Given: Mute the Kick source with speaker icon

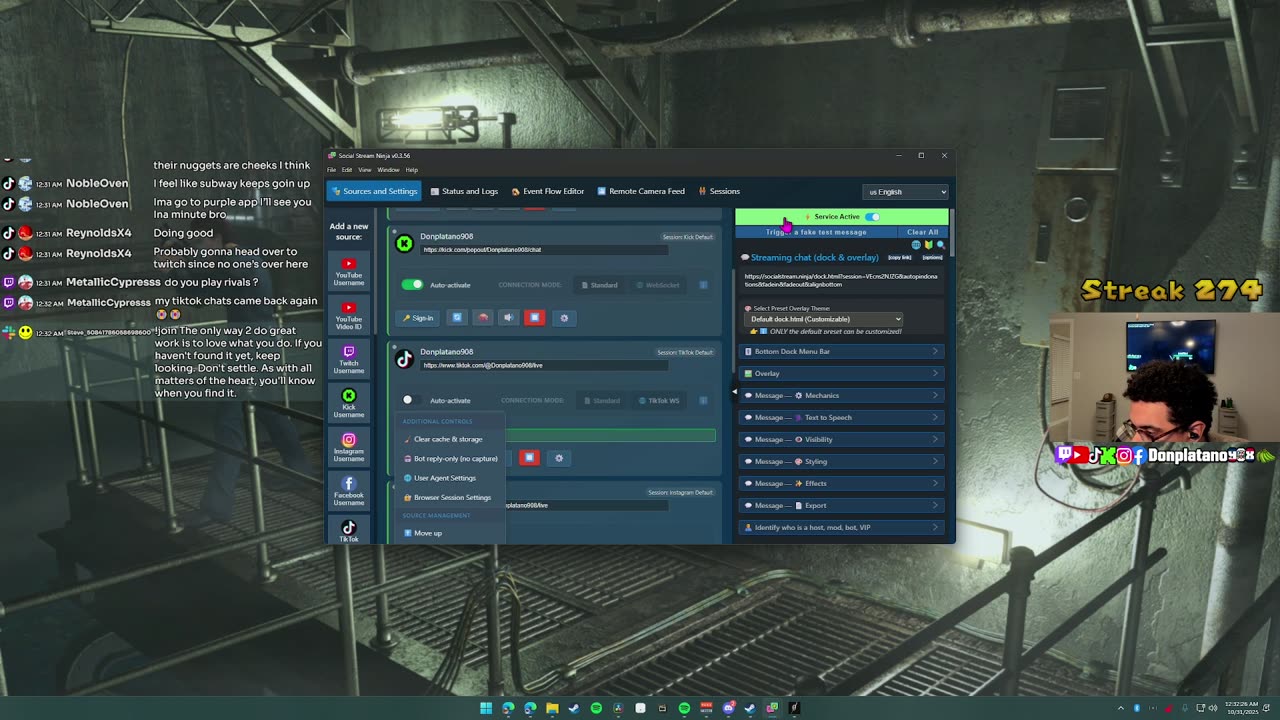Looking at the screenshot, I should tap(508, 318).
